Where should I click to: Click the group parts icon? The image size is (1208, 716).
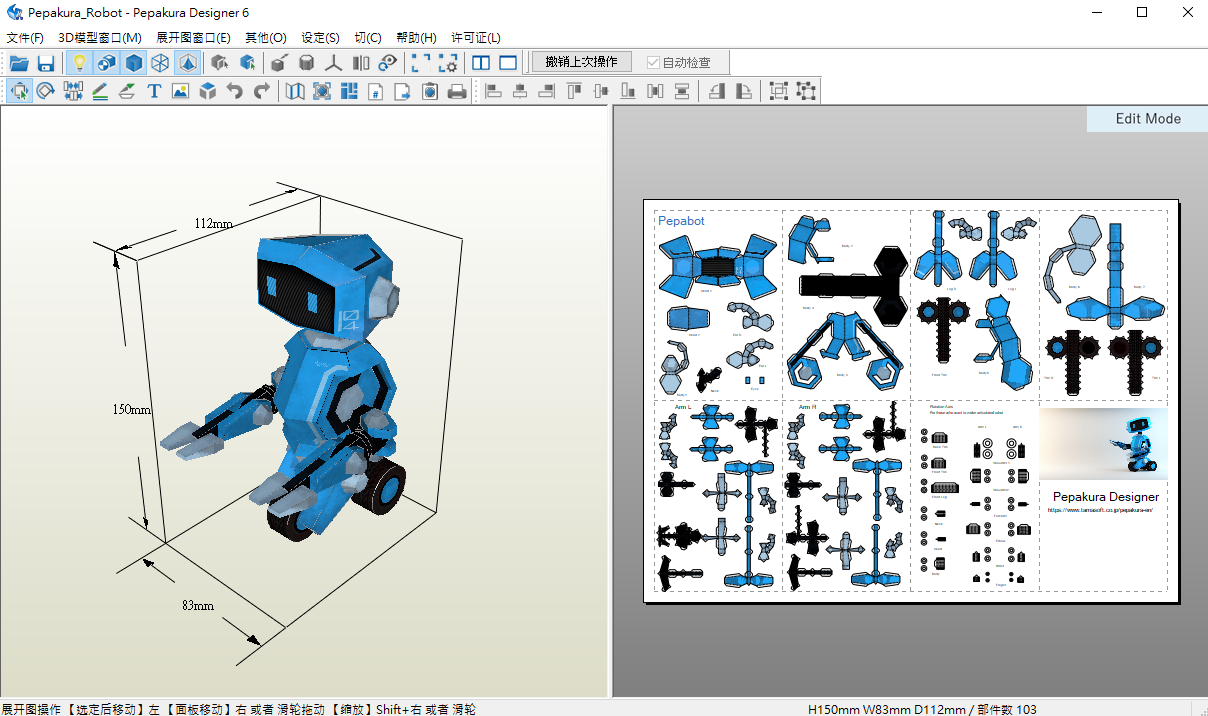(779, 91)
